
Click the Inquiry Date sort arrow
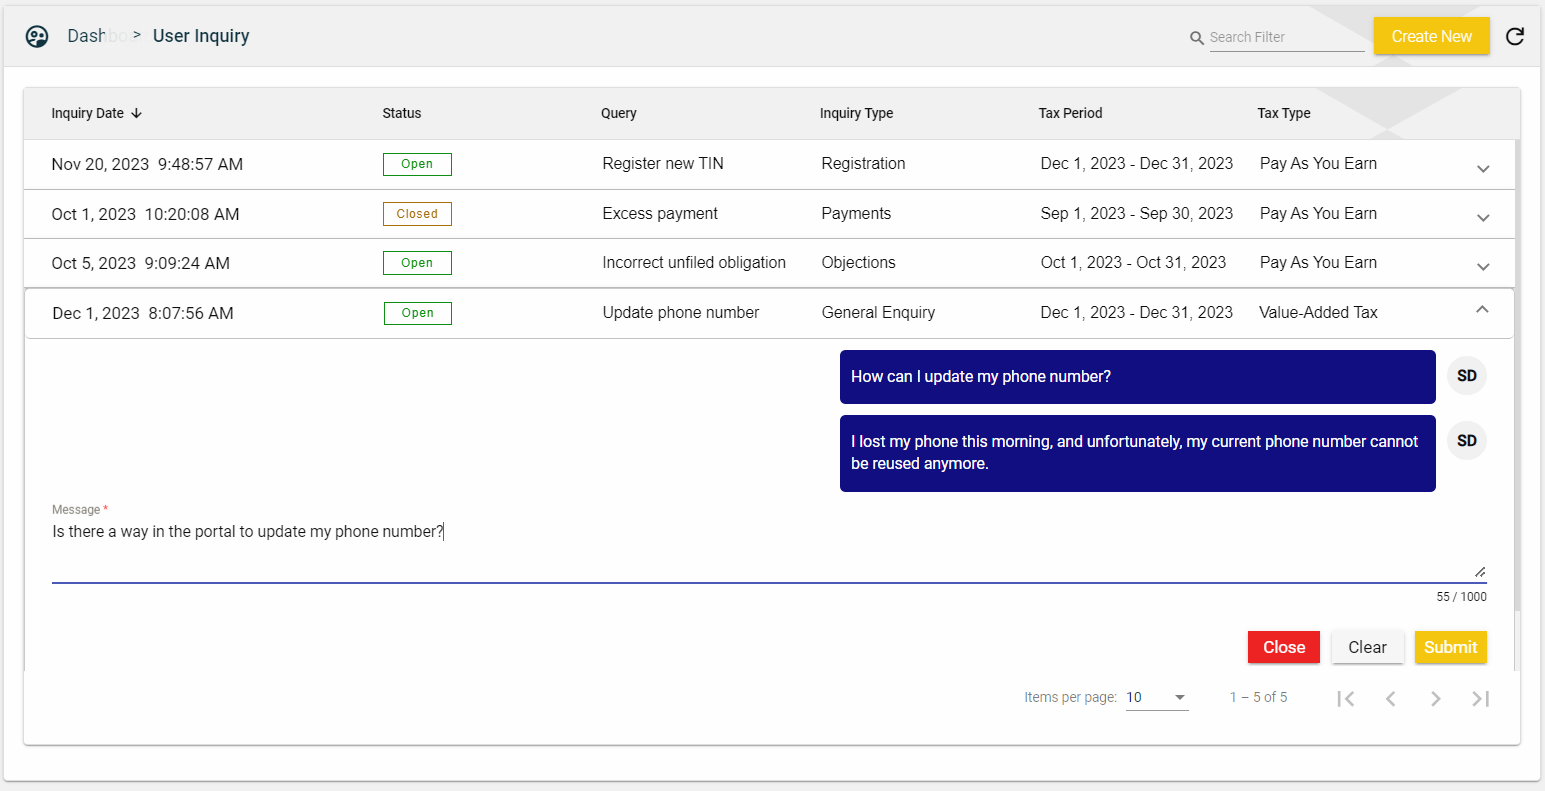[x=137, y=113]
